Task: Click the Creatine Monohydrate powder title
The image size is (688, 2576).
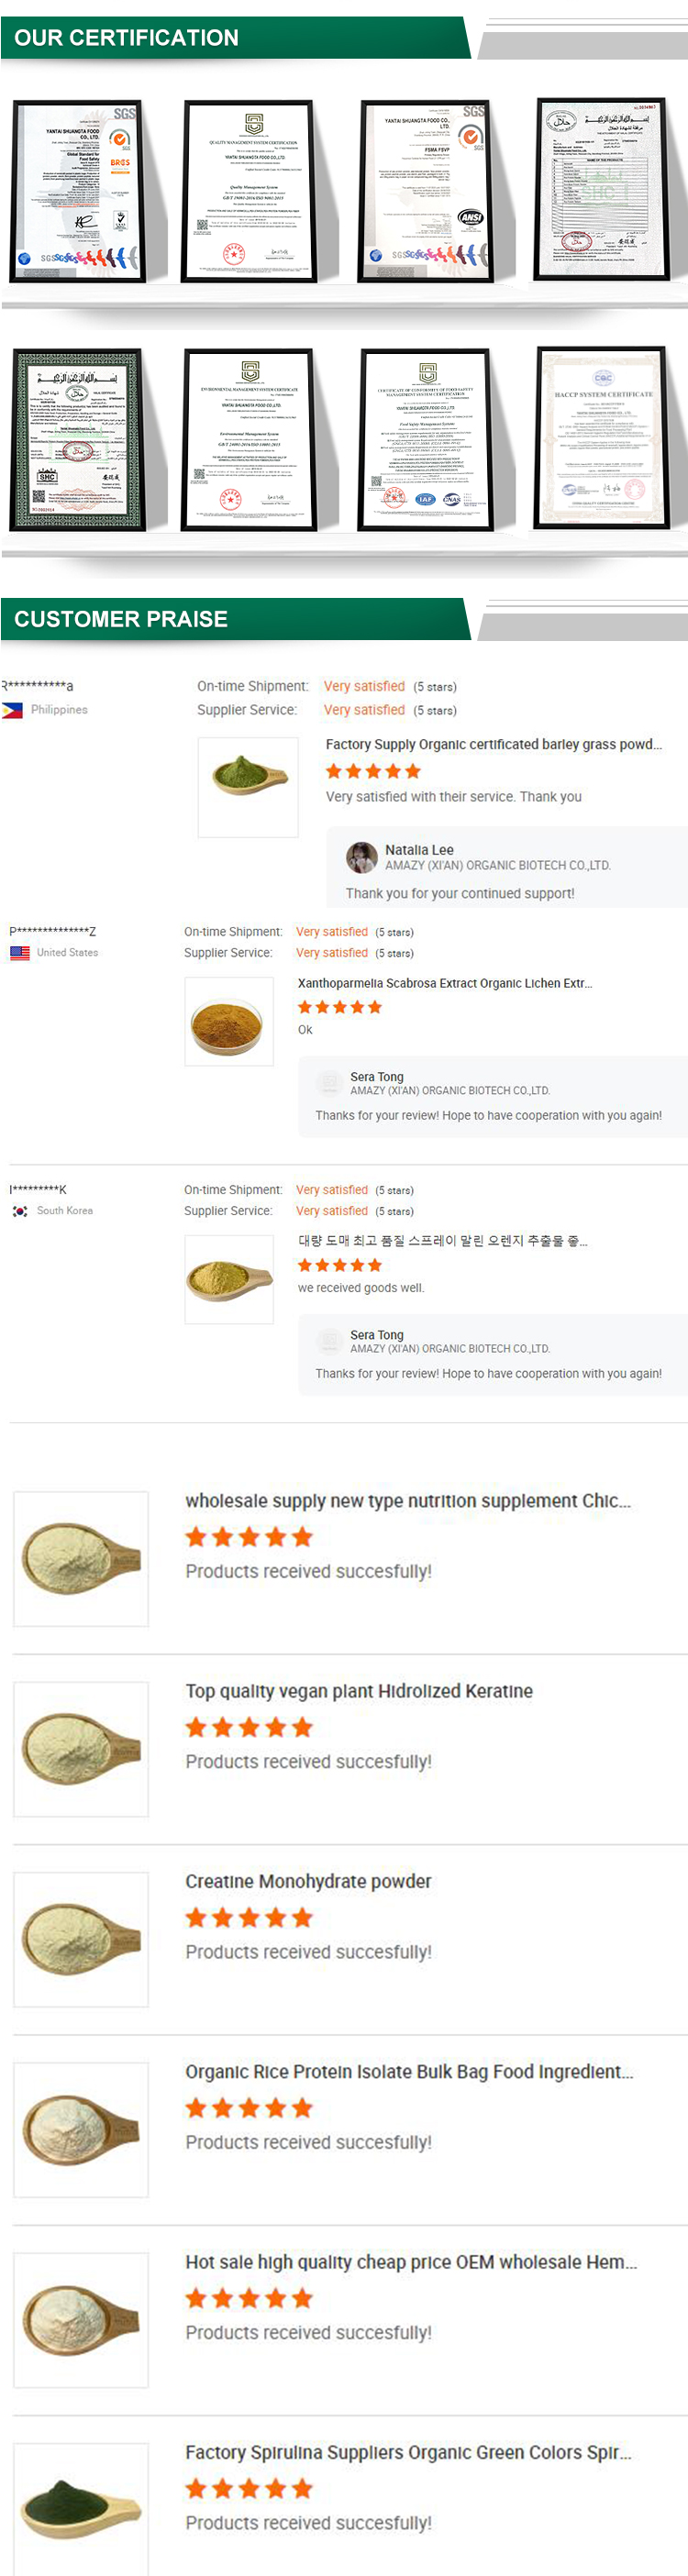Action: (x=308, y=1881)
